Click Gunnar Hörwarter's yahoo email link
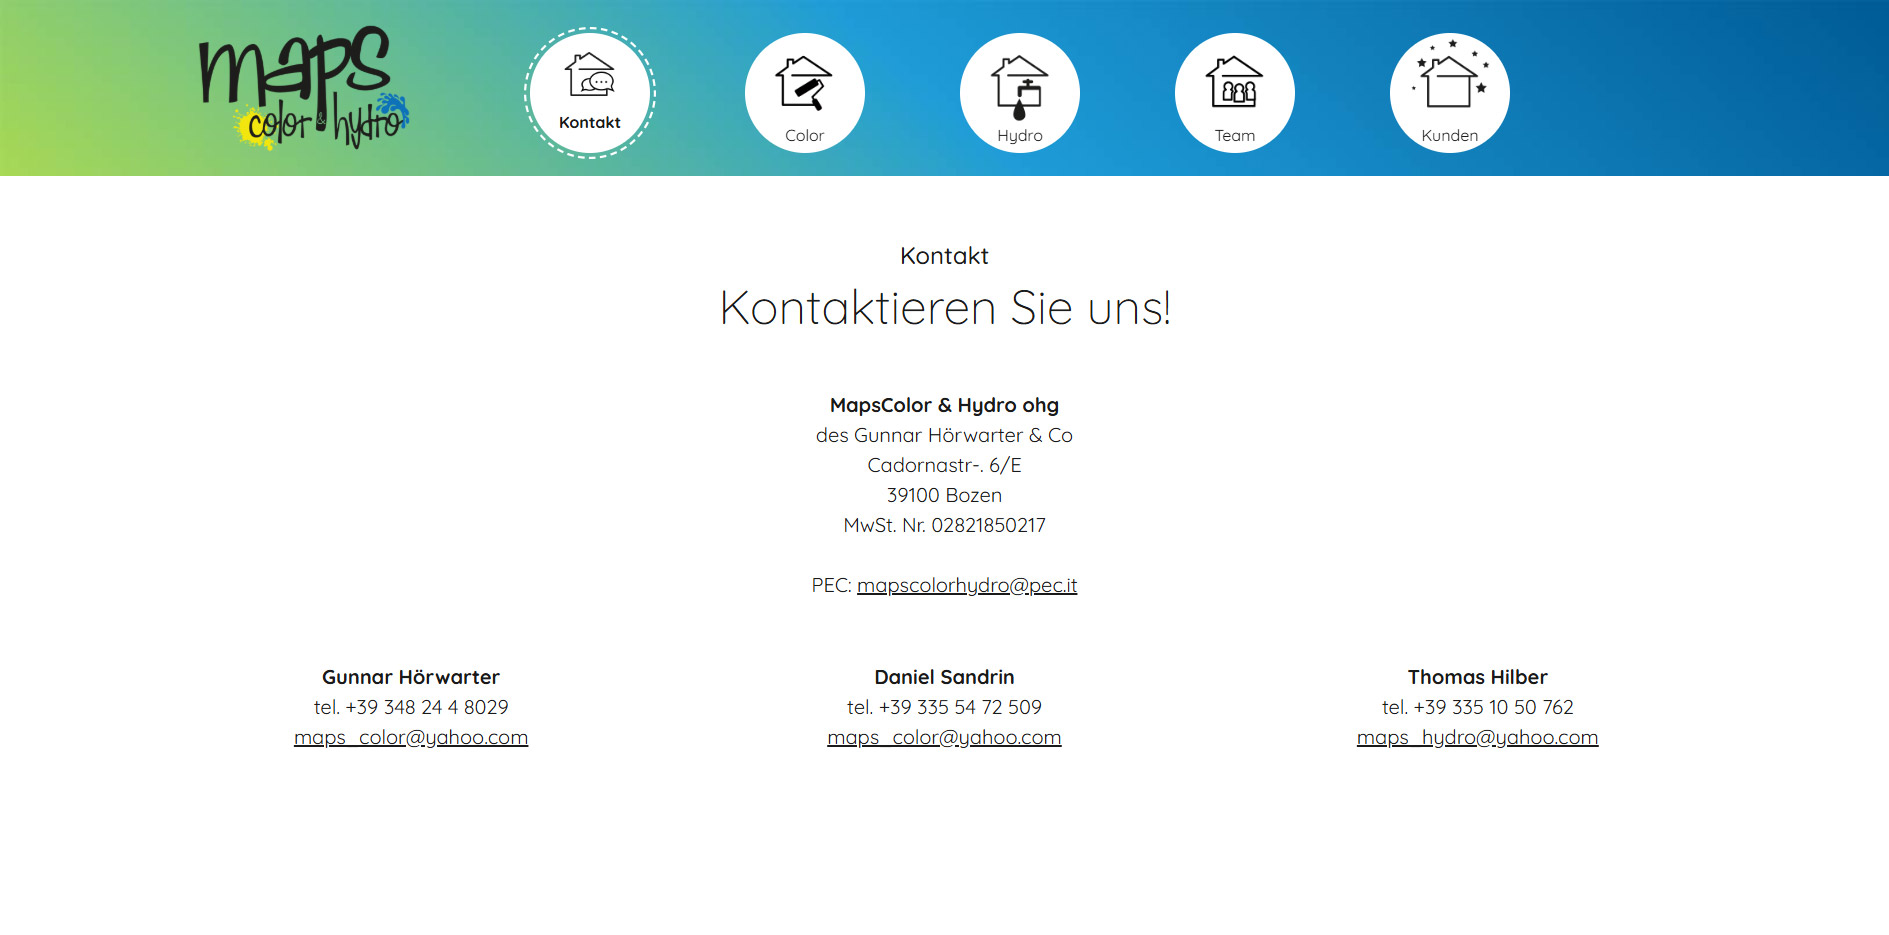Screen dimensions: 1889x935 pyautogui.click(x=411, y=737)
